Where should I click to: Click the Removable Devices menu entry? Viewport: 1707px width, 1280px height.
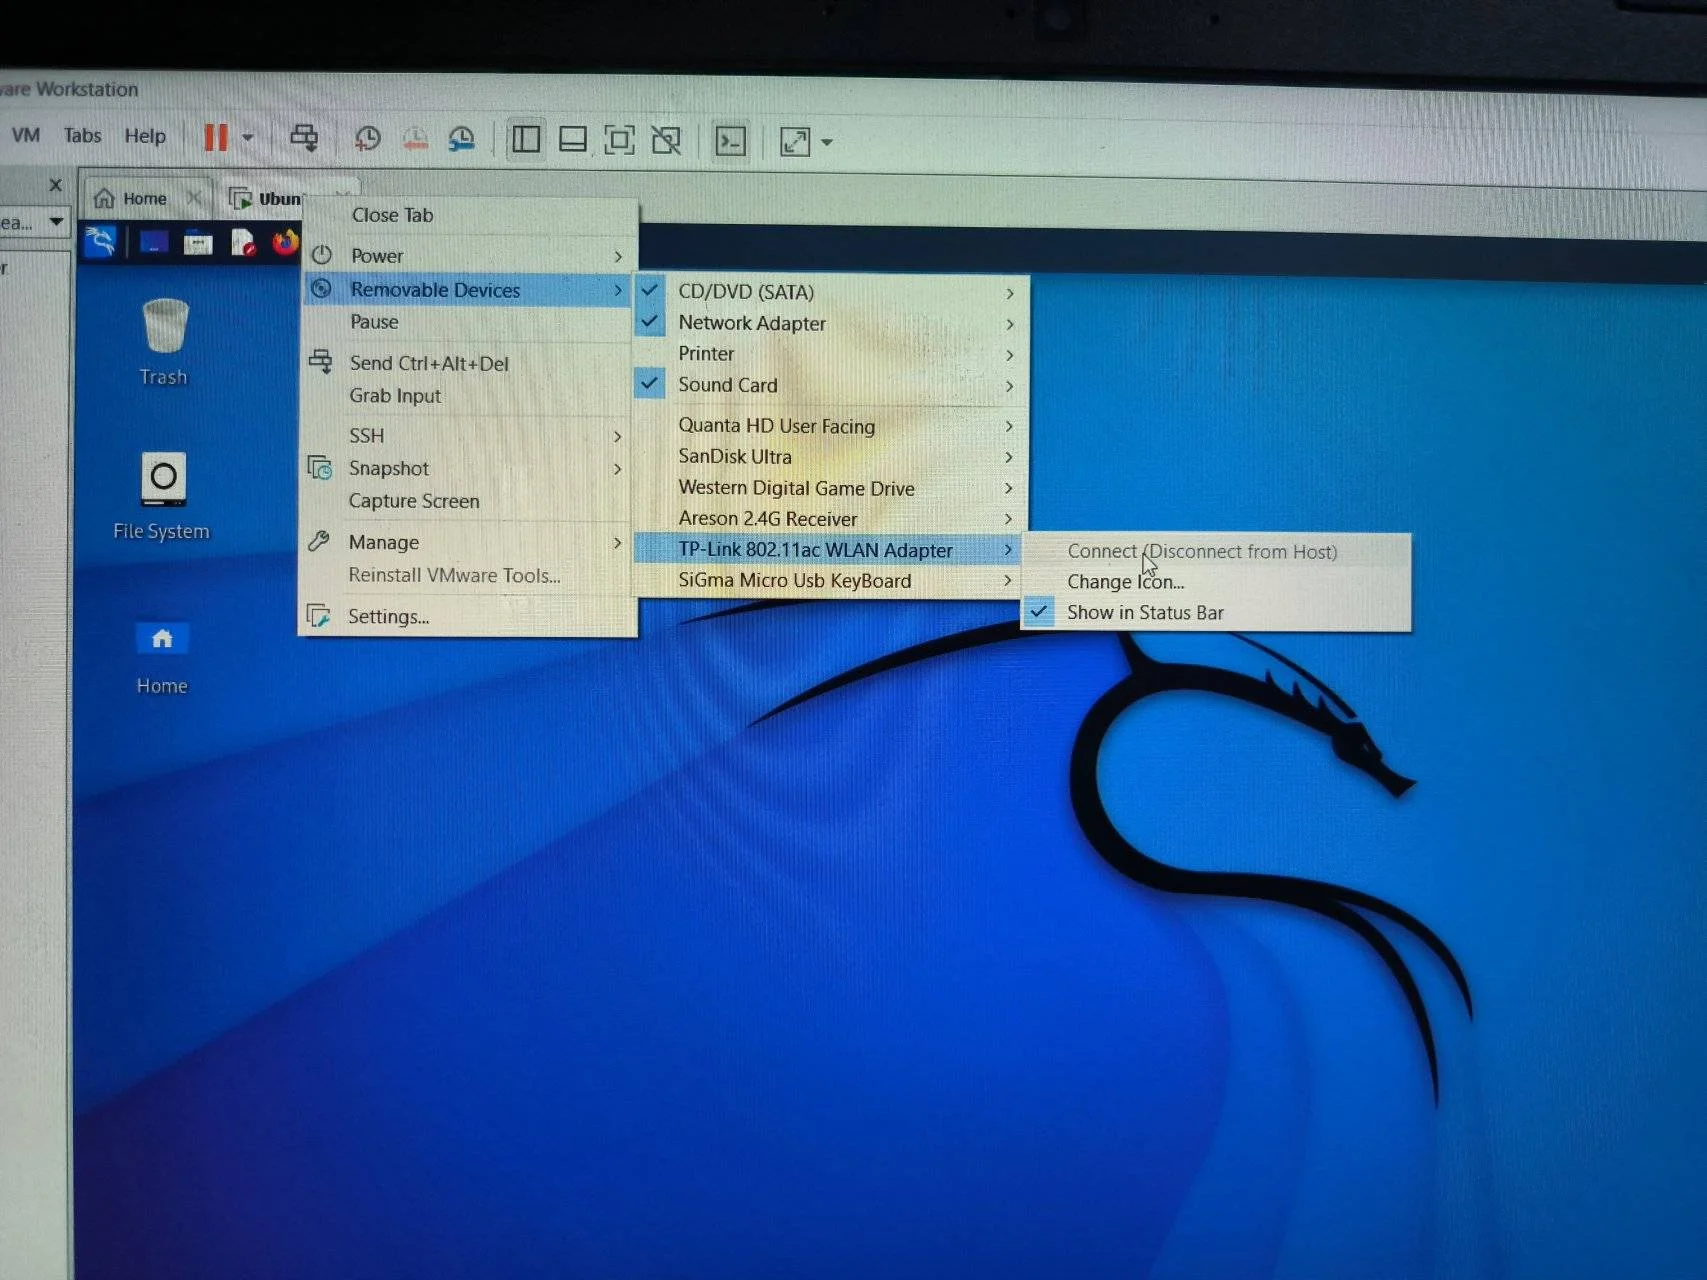pyautogui.click(x=468, y=290)
